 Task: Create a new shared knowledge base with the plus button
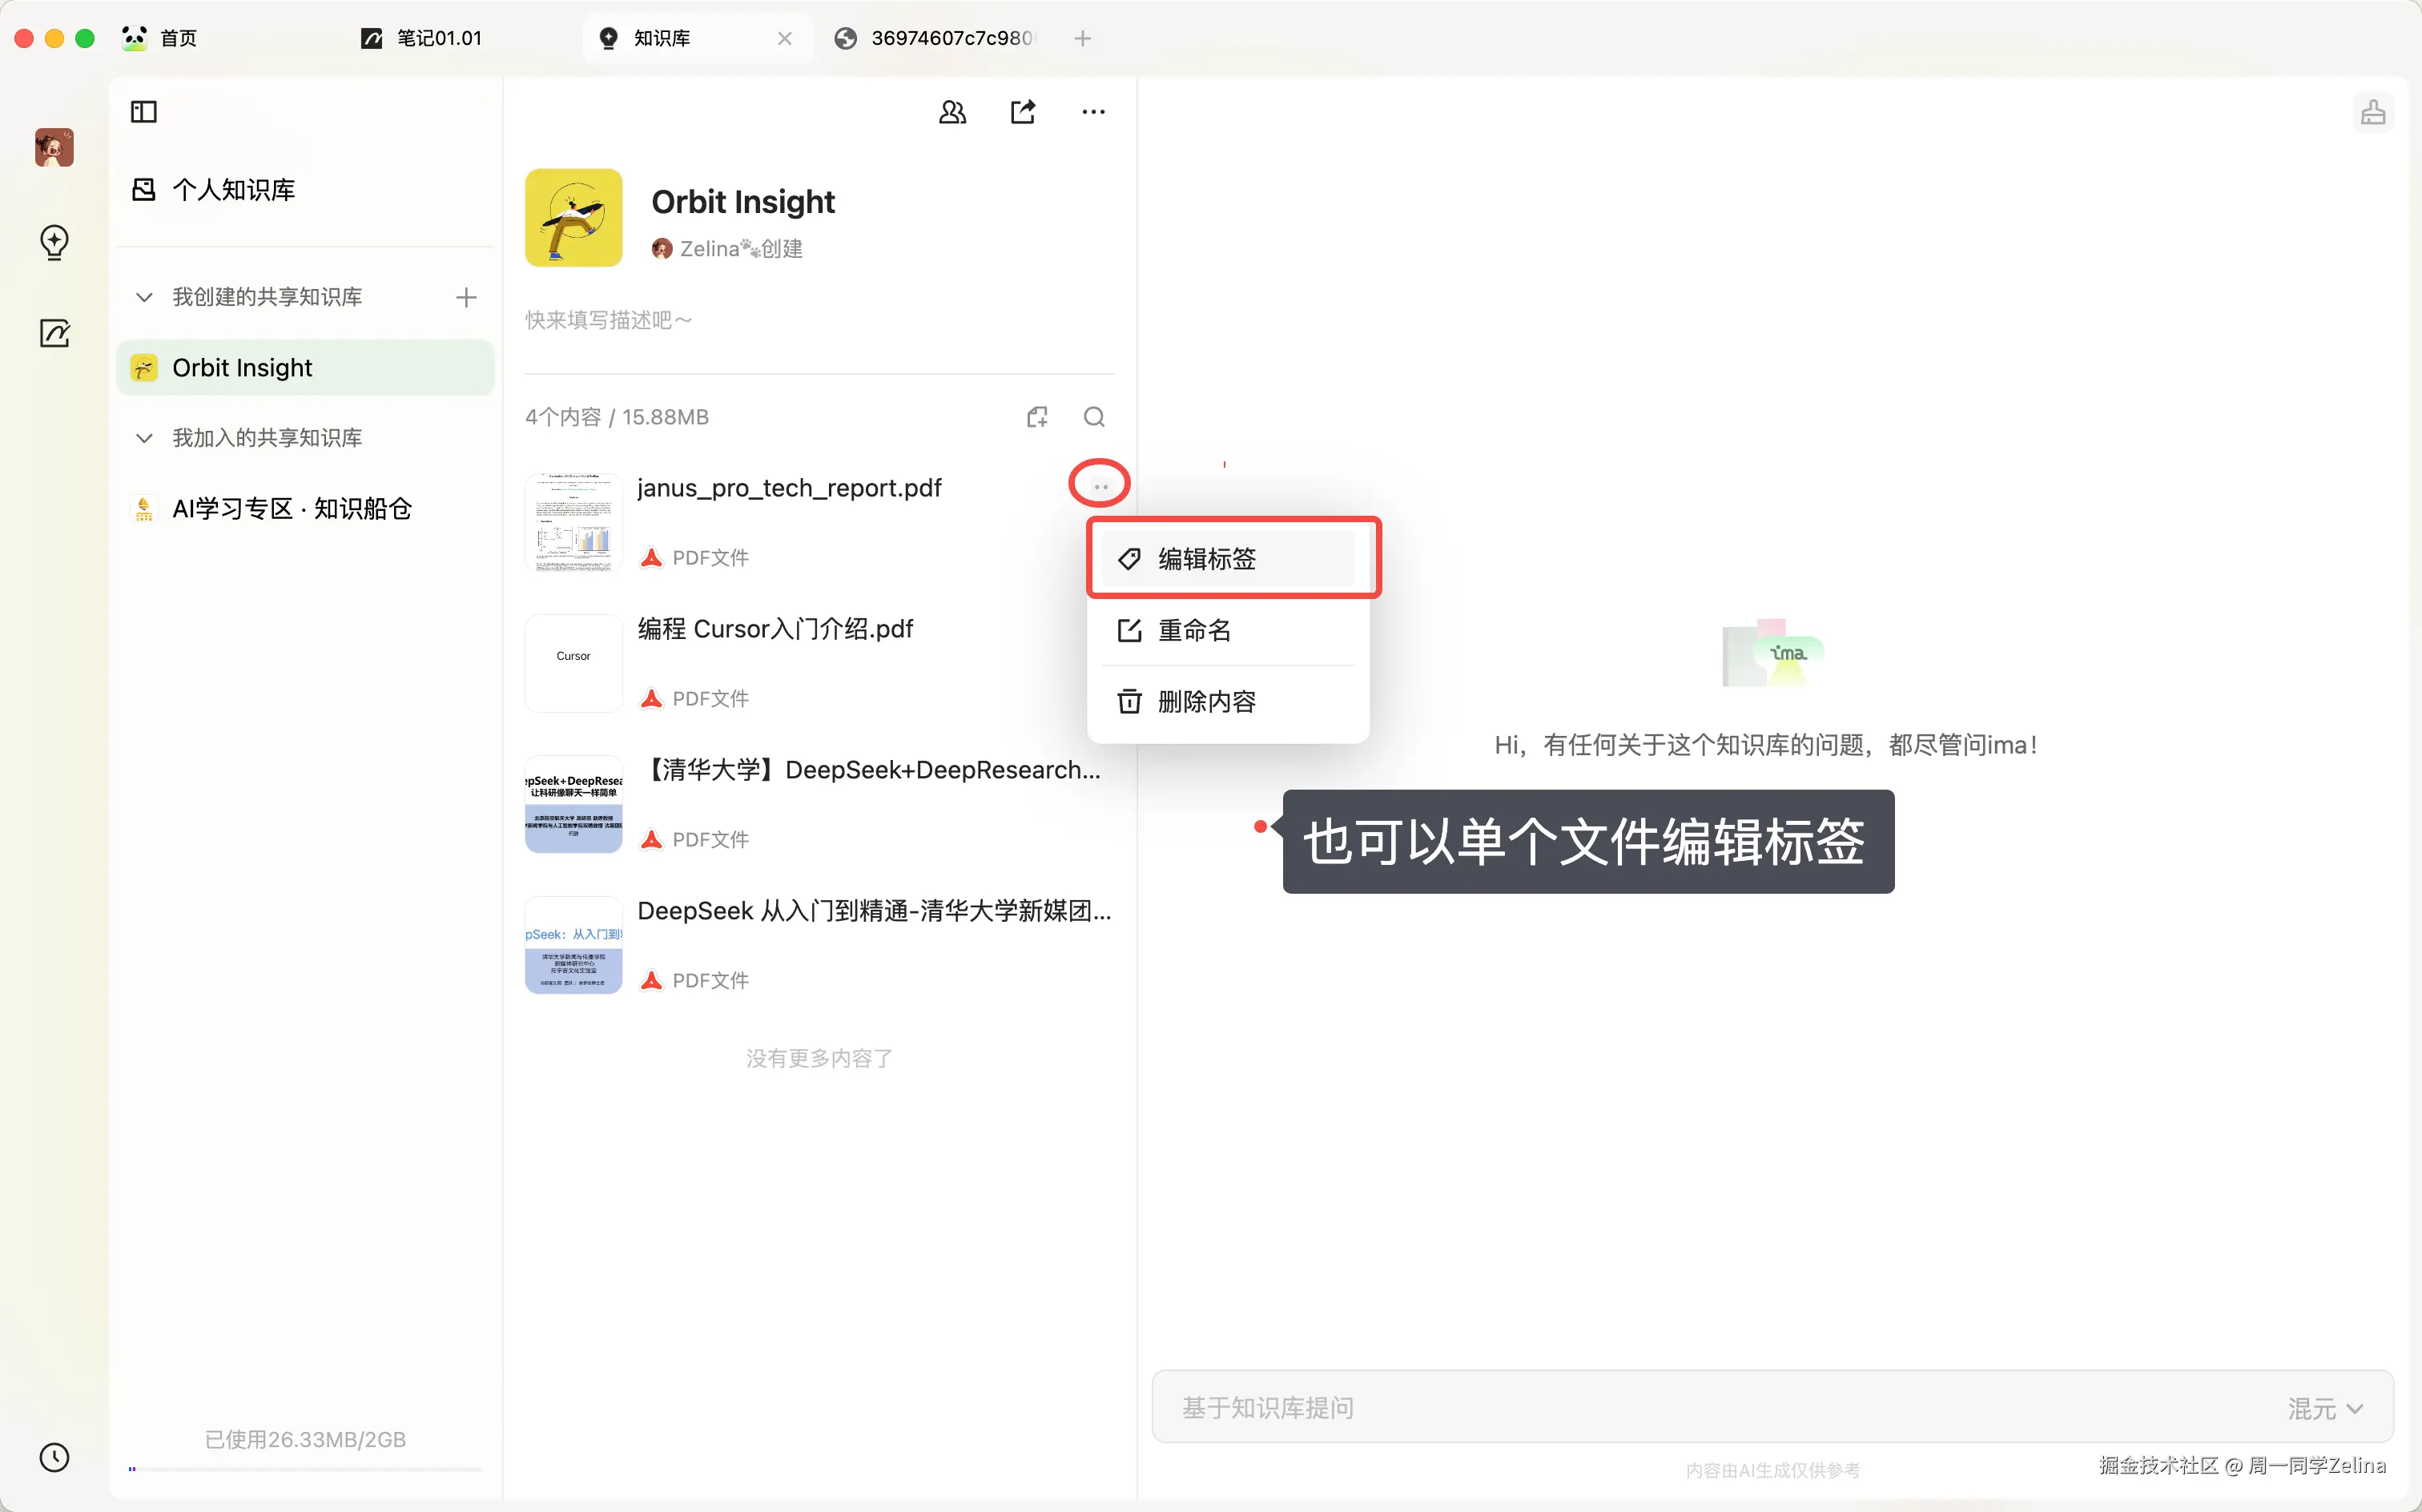pos(465,297)
